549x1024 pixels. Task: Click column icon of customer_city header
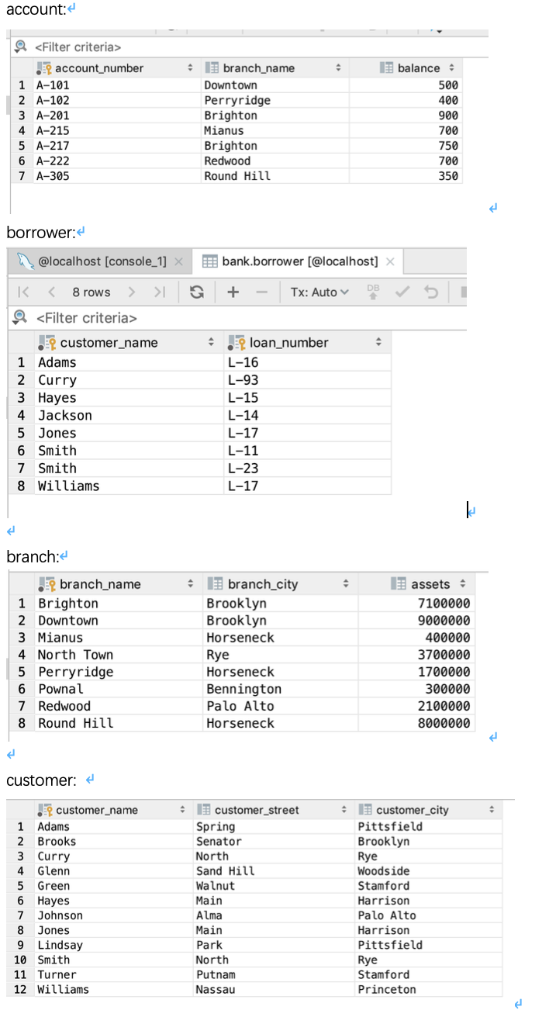366,810
